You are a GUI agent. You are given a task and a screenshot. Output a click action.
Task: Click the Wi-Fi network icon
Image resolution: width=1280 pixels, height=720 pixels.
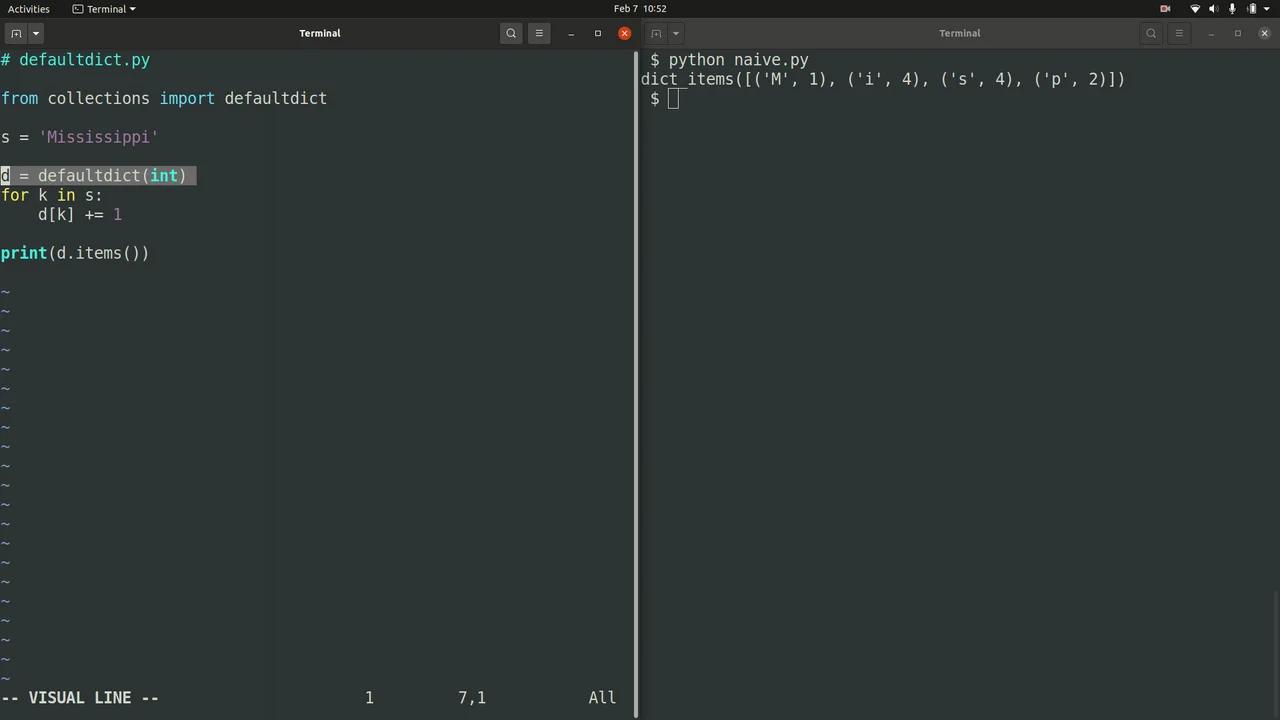tap(1194, 9)
